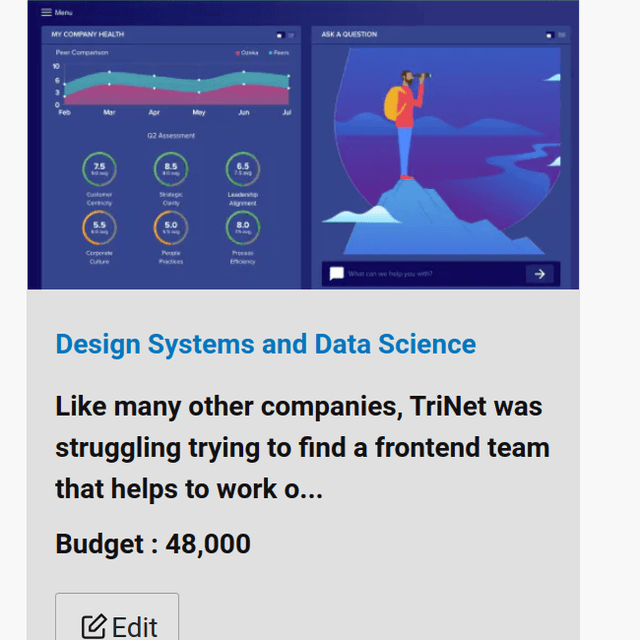Click the Edit pencil icon
Screen dimensions: 640x640
click(94, 626)
